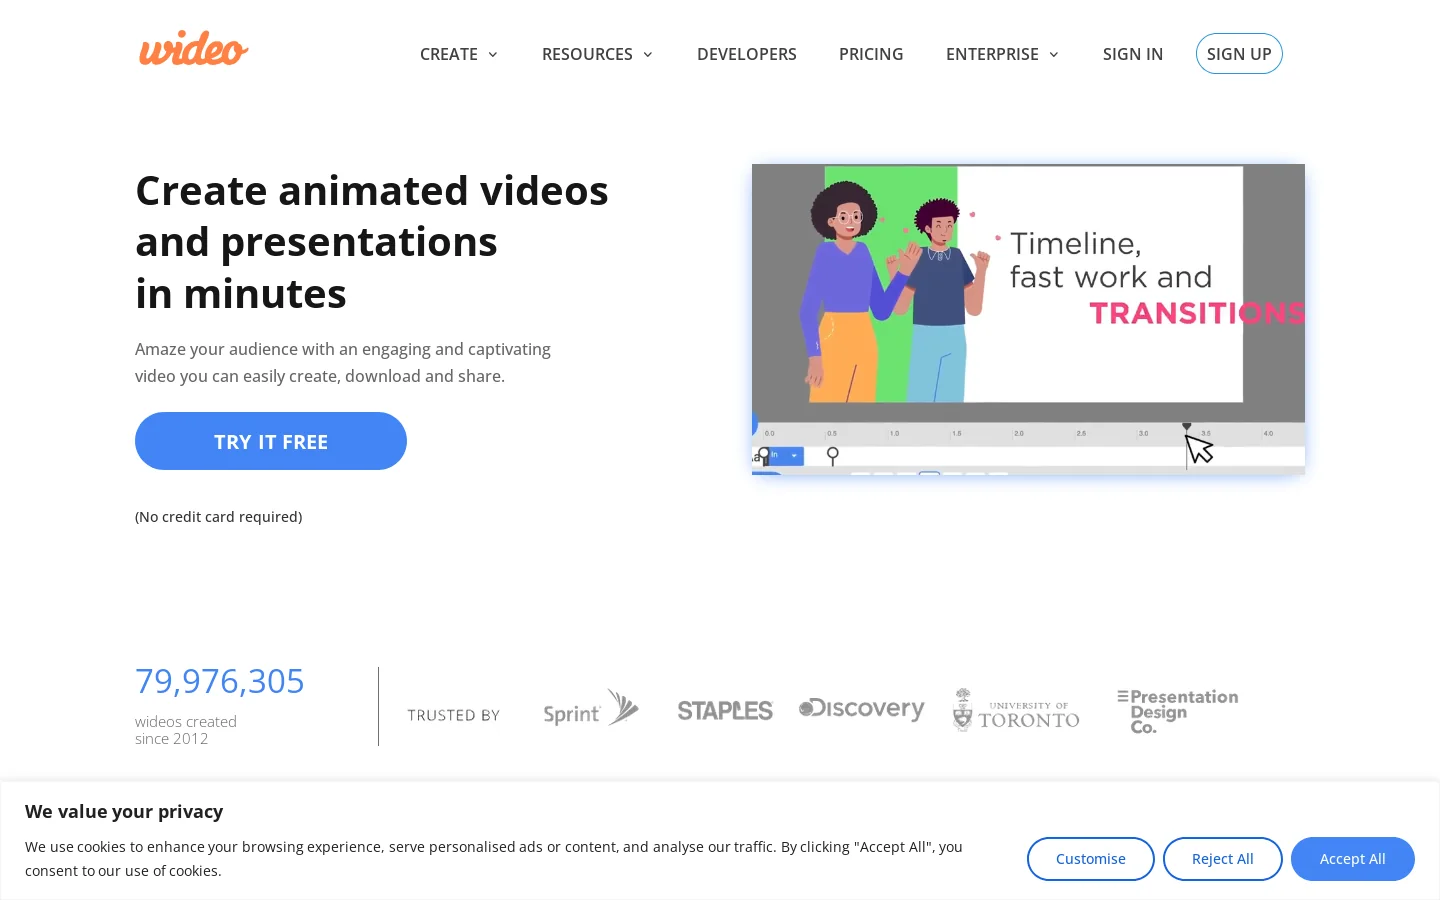The width and height of the screenshot is (1440, 900).
Task: Click the "We value your privacy" heading
Action: tap(124, 811)
